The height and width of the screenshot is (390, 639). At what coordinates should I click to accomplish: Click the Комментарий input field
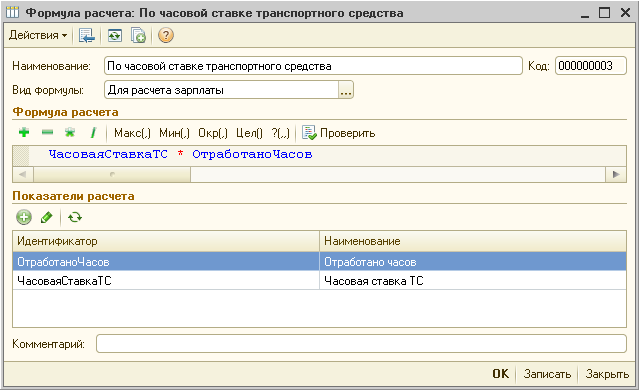[361, 344]
